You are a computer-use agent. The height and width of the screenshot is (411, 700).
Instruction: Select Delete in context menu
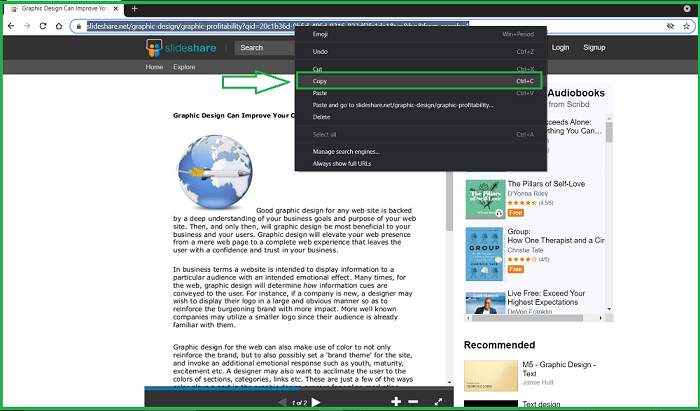tap(421, 117)
